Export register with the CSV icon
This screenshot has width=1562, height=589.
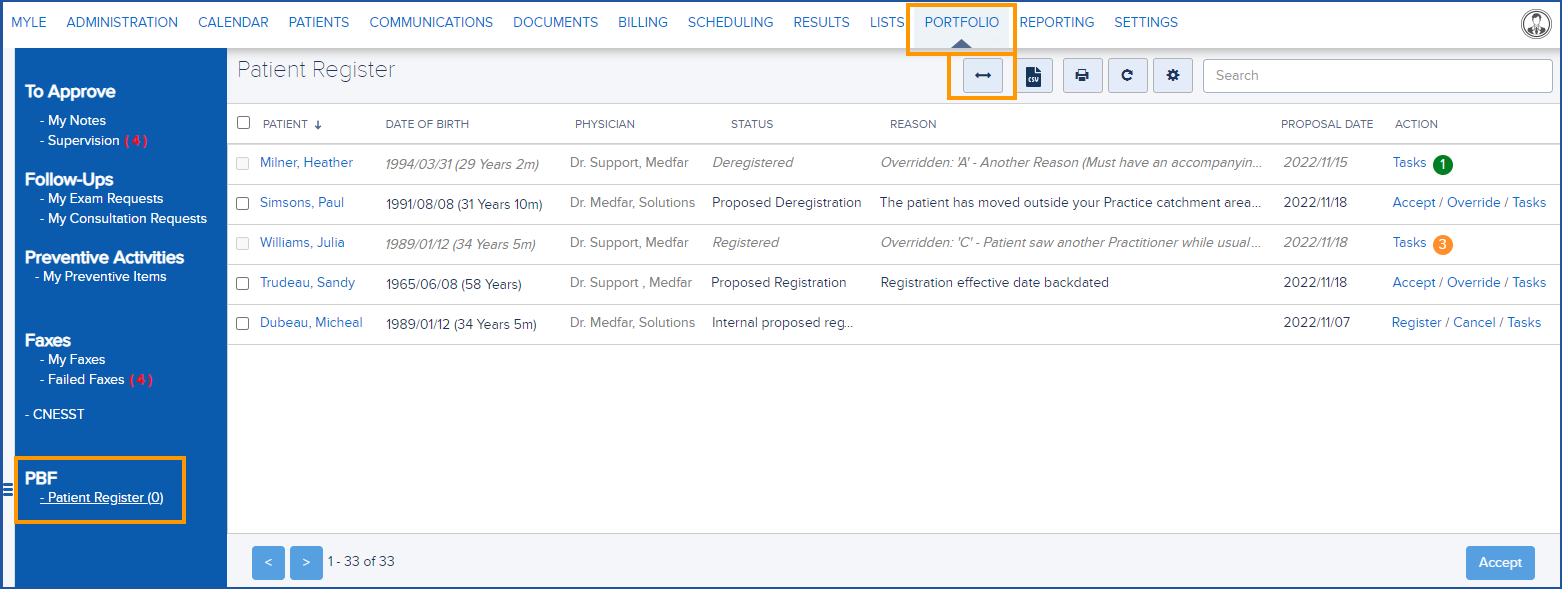1034,76
